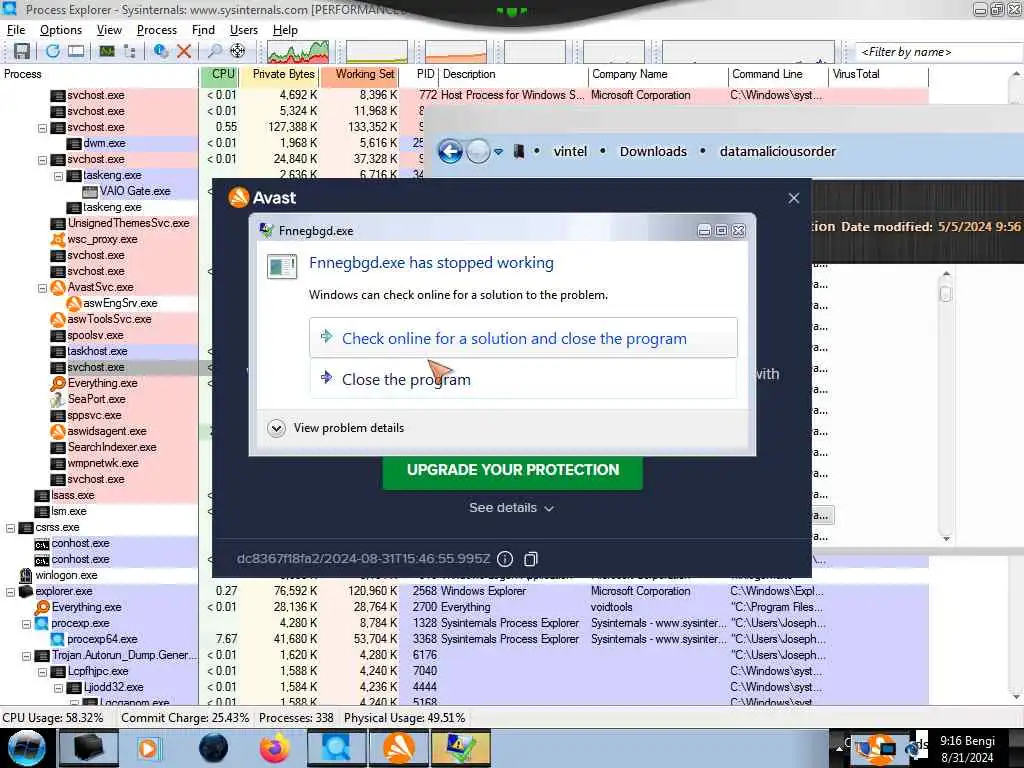Collapse svchost.exe node above dwm.exe
The image size is (1024, 768).
click(42, 128)
